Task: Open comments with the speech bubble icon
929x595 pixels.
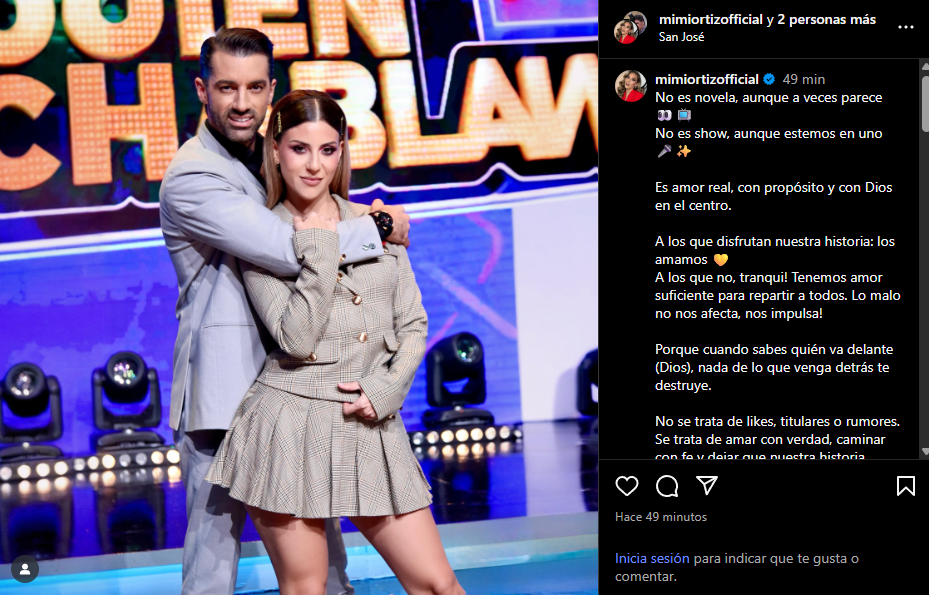Action: click(667, 486)
